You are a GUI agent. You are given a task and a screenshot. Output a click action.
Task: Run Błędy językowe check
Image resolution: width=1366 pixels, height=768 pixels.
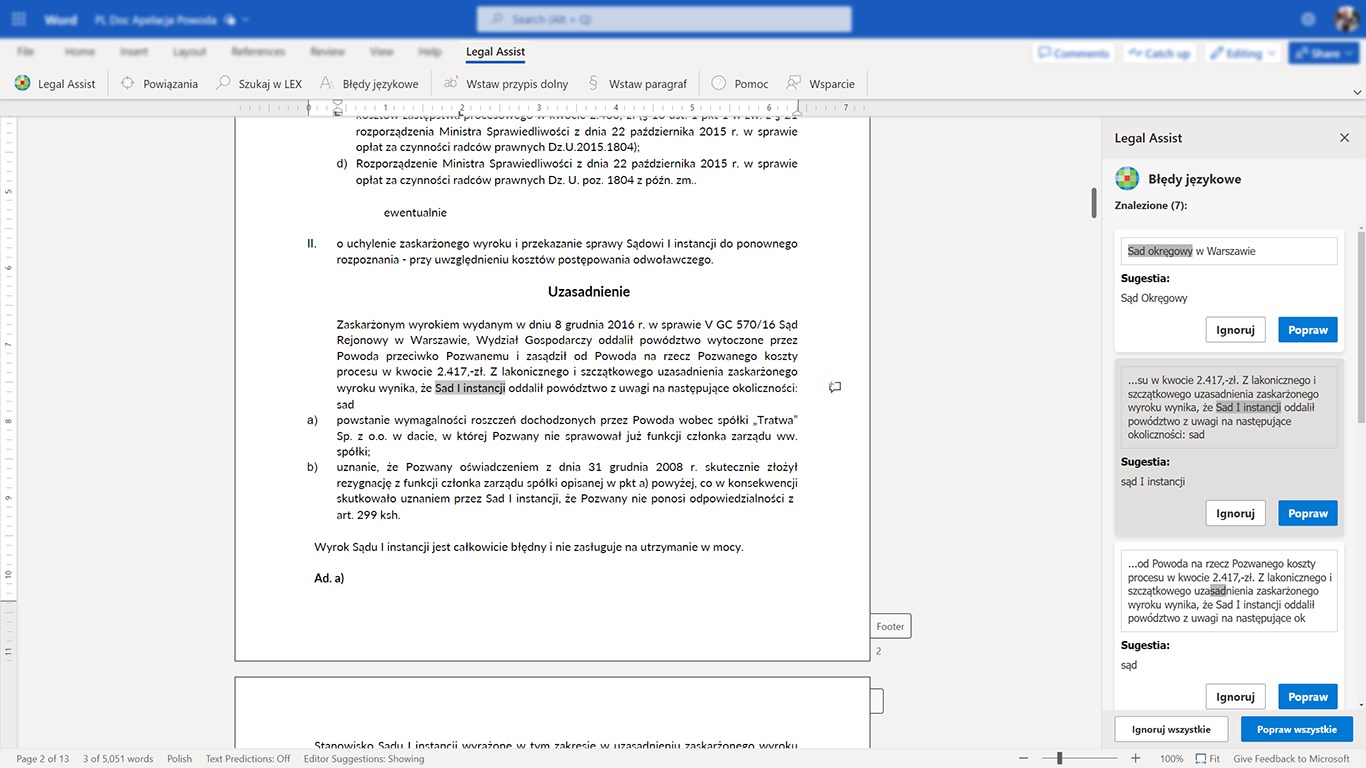[368, 84]
